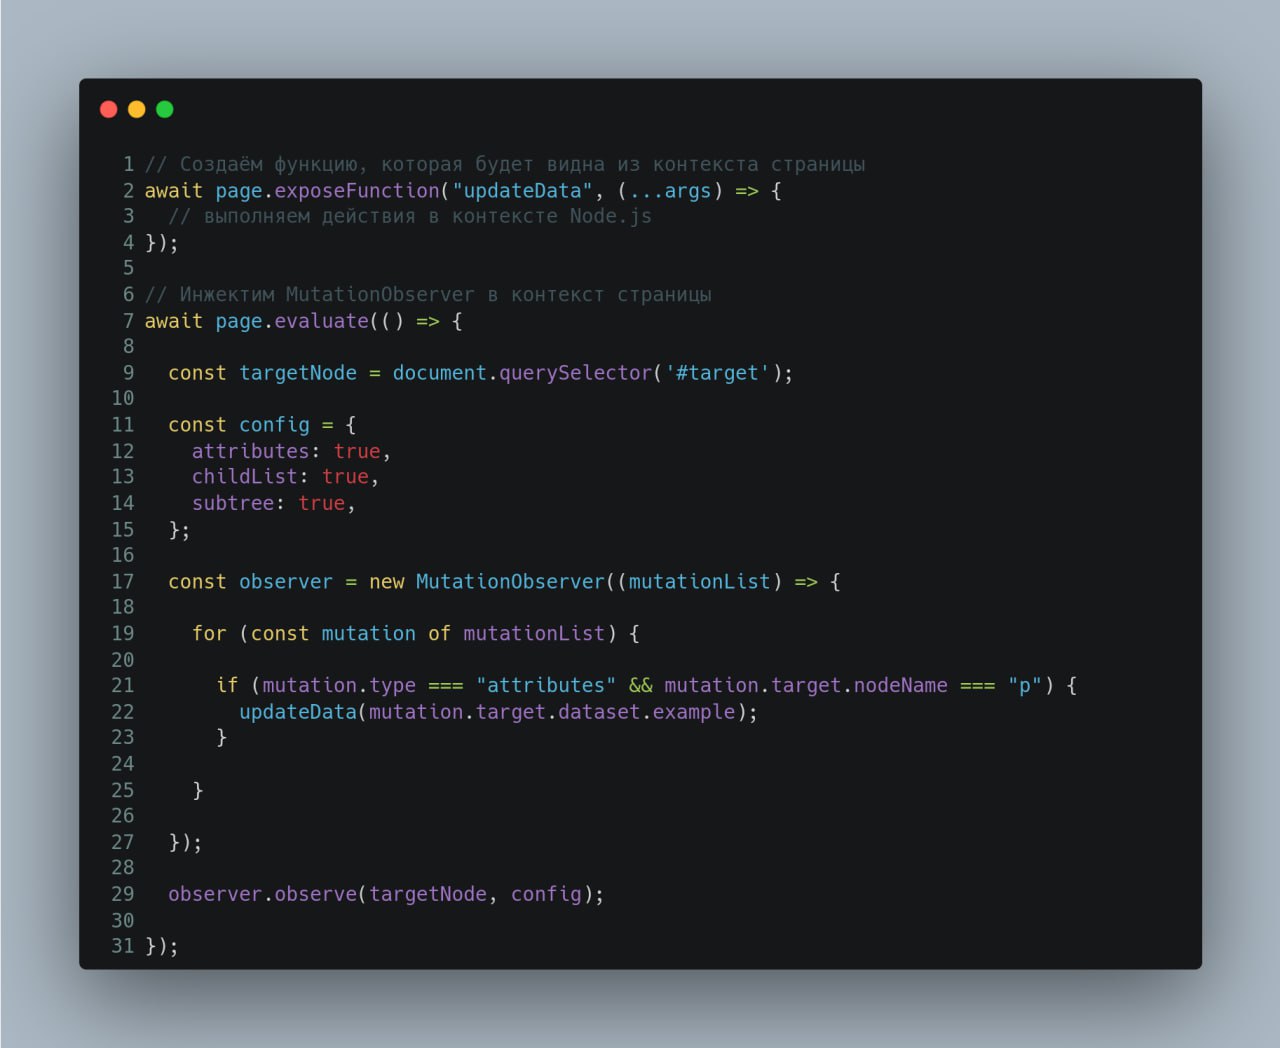The image size is (1280, 1048).
Task: Click 'attributes' property on line 12
Action: click(251, 451)
